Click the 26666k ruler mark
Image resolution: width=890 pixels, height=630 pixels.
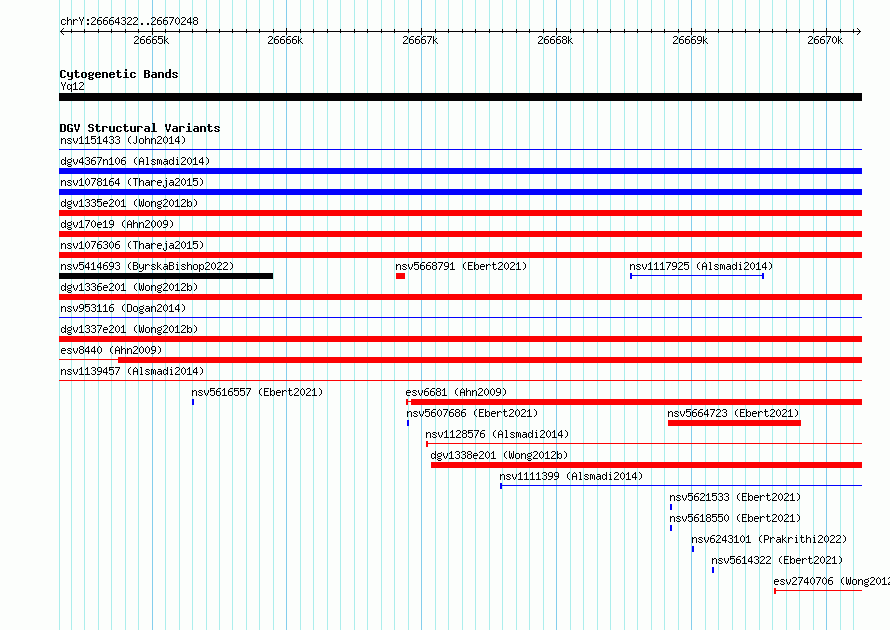click(x=286, y=40)
